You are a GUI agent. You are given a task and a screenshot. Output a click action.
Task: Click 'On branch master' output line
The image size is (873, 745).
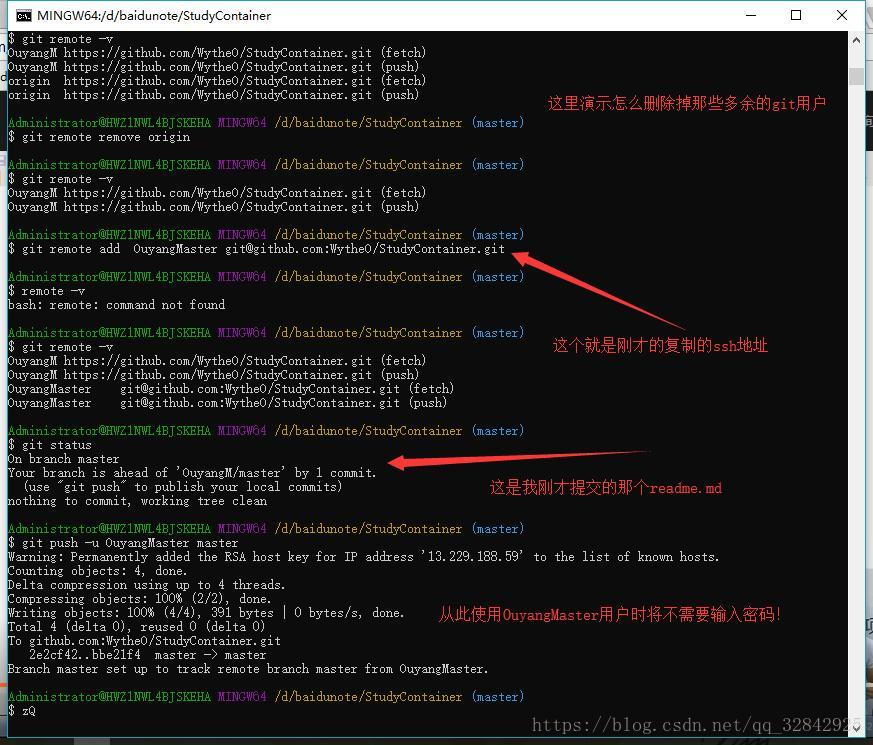click(63, 459)
